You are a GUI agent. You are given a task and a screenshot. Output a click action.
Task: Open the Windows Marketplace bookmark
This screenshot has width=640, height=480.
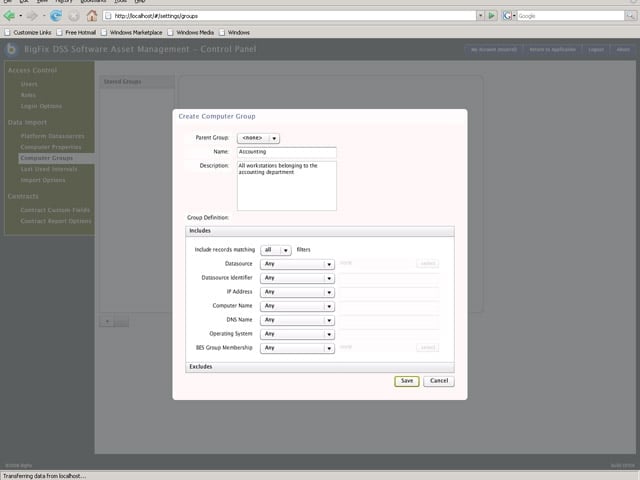(131, 32)
